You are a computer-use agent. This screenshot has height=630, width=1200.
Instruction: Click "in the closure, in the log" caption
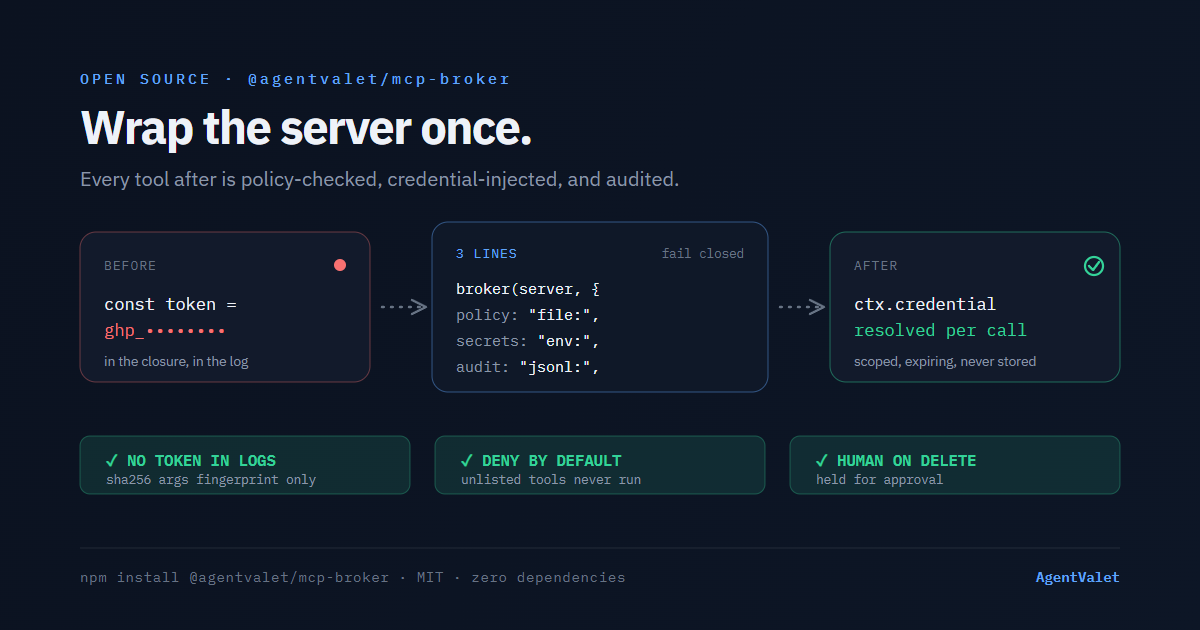[176, 361]
